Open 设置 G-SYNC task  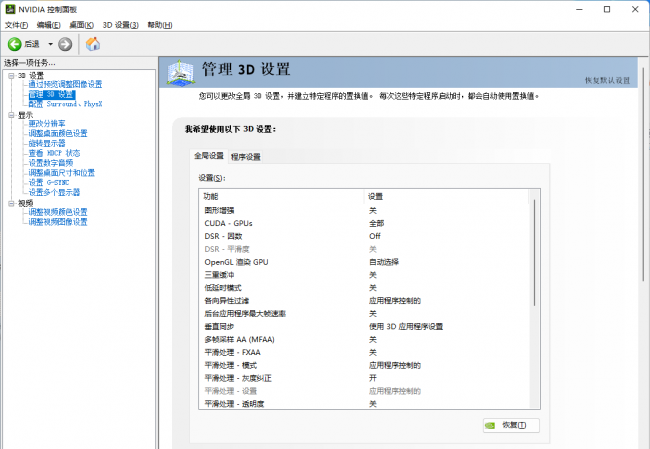click(x=49, y=182)
